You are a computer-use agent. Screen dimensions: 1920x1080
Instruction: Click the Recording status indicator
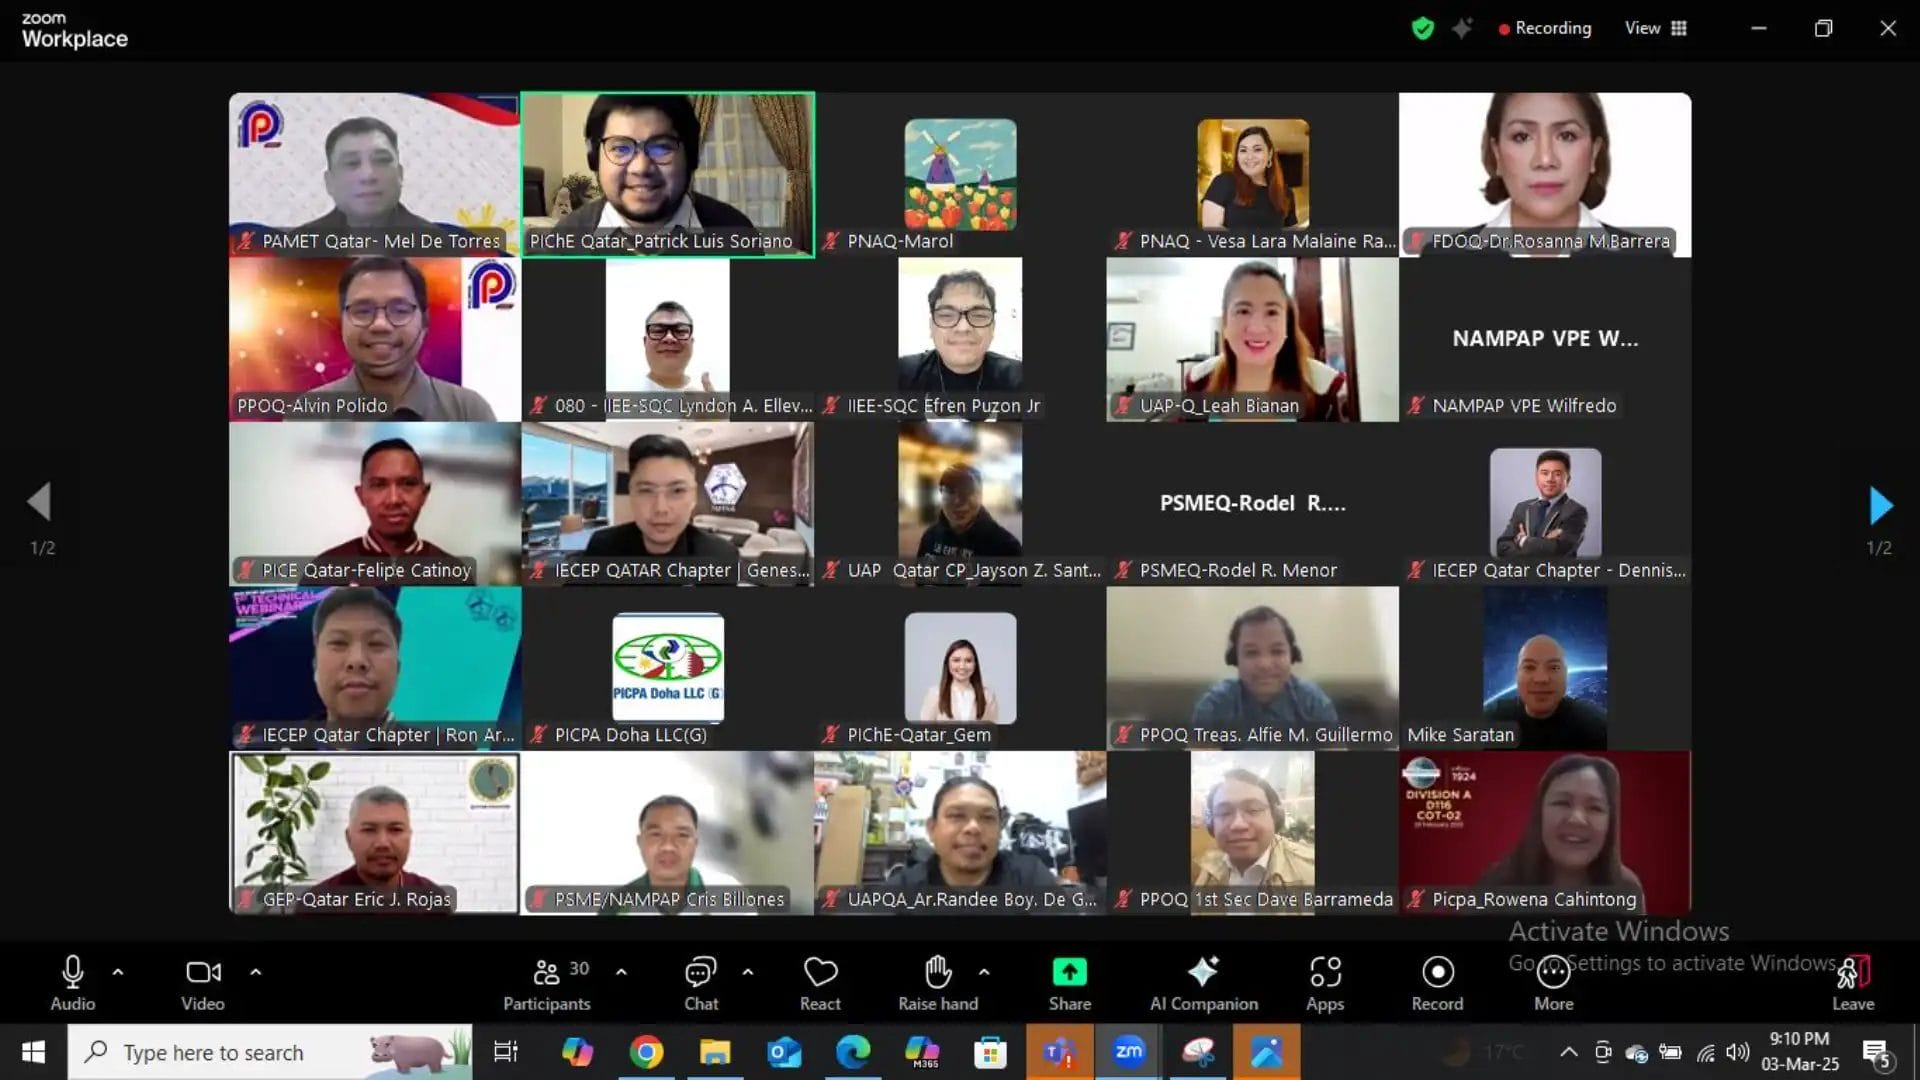pyautogui.click(x=1545, y=28)
